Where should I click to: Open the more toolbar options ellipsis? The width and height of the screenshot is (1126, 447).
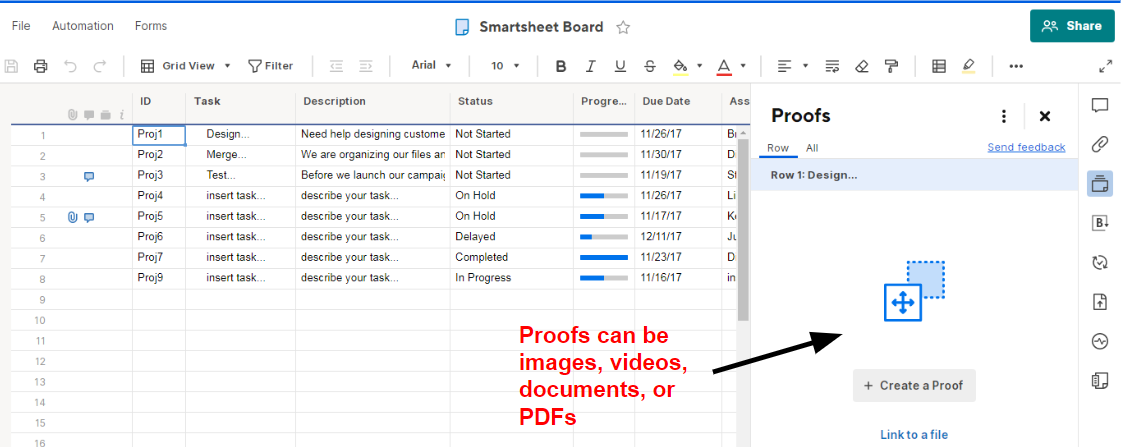(x=1015, y=66)
